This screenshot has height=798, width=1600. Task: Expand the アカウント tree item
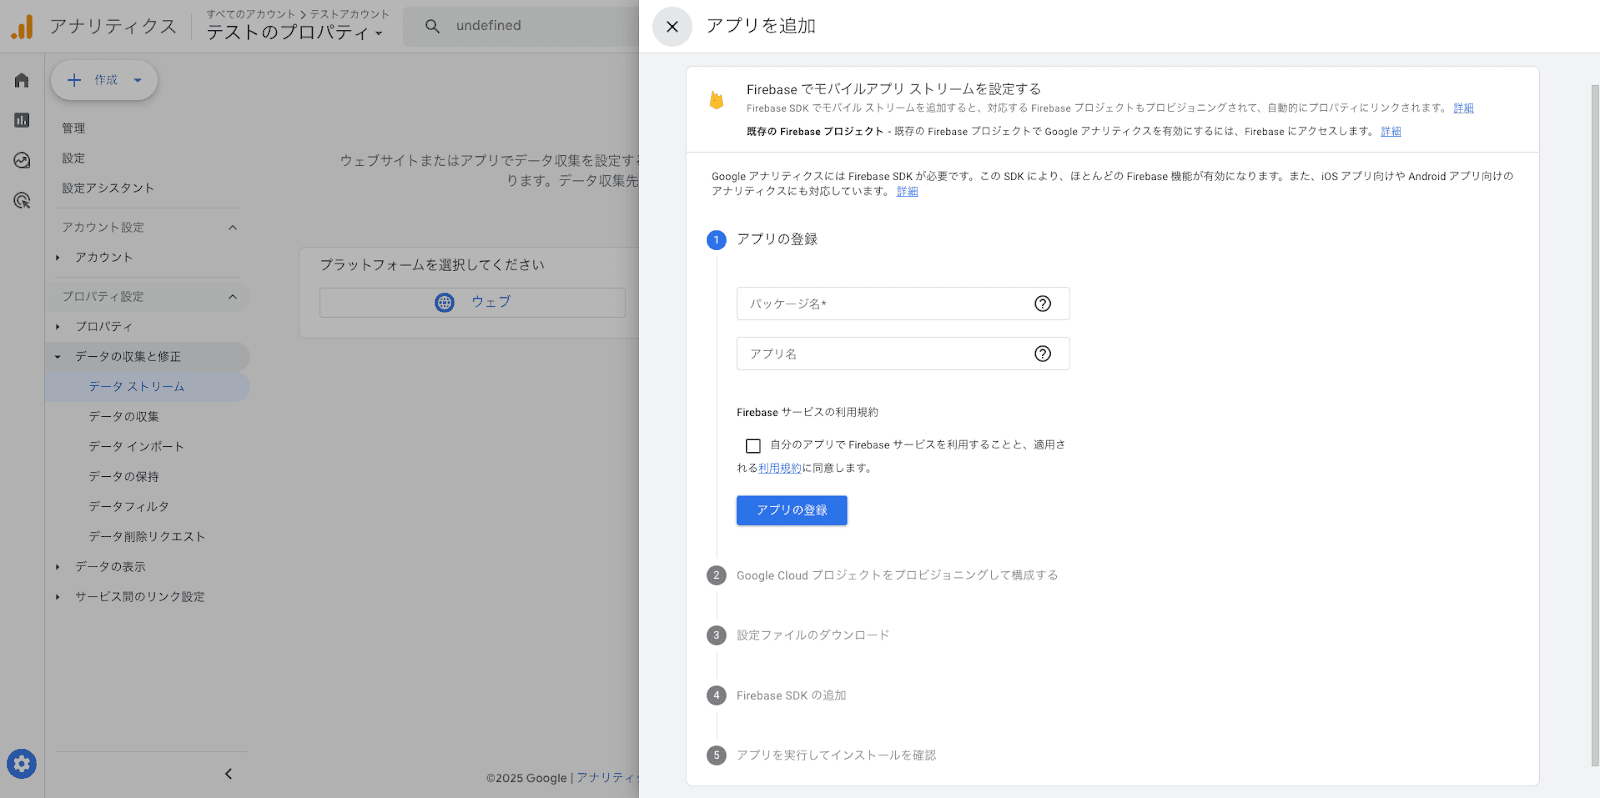[x=58, y=258]
